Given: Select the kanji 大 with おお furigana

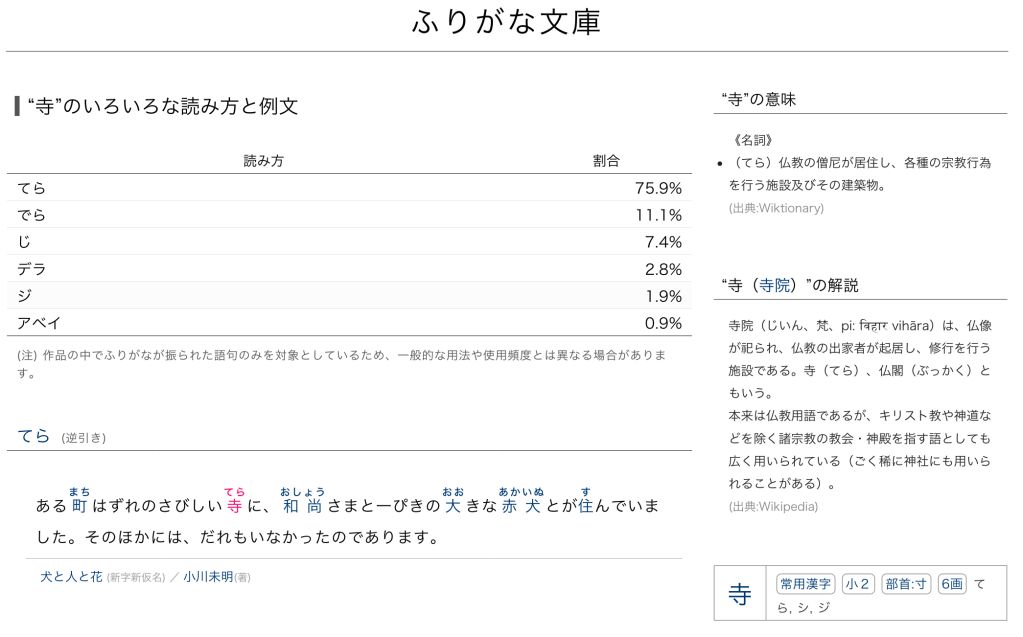Looking at the screenshot, I should click(x=453, y=506).
